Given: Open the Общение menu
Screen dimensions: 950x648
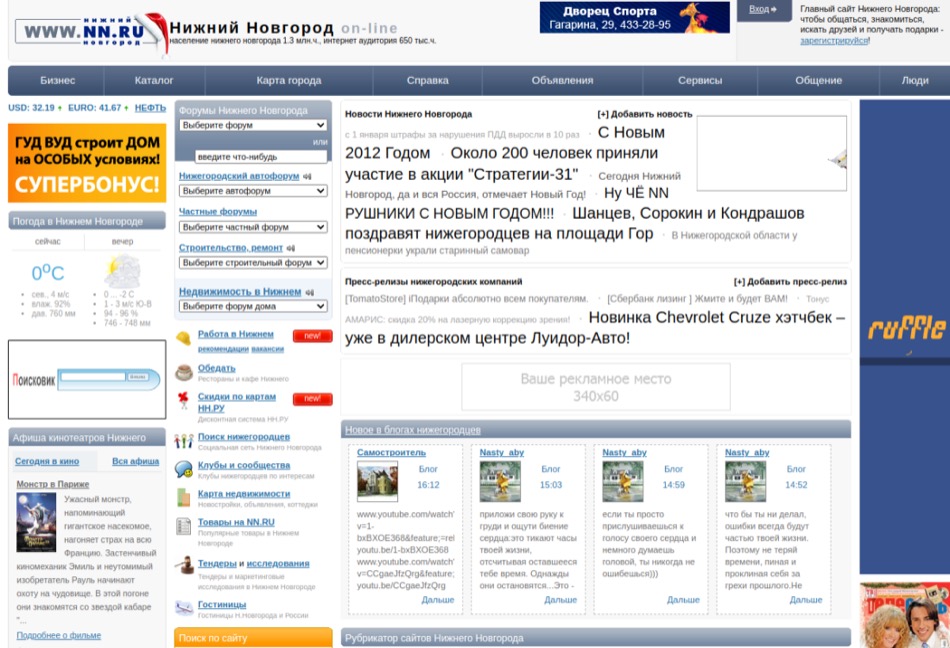Looking at the screenshot, I should (x=819, y=81).
